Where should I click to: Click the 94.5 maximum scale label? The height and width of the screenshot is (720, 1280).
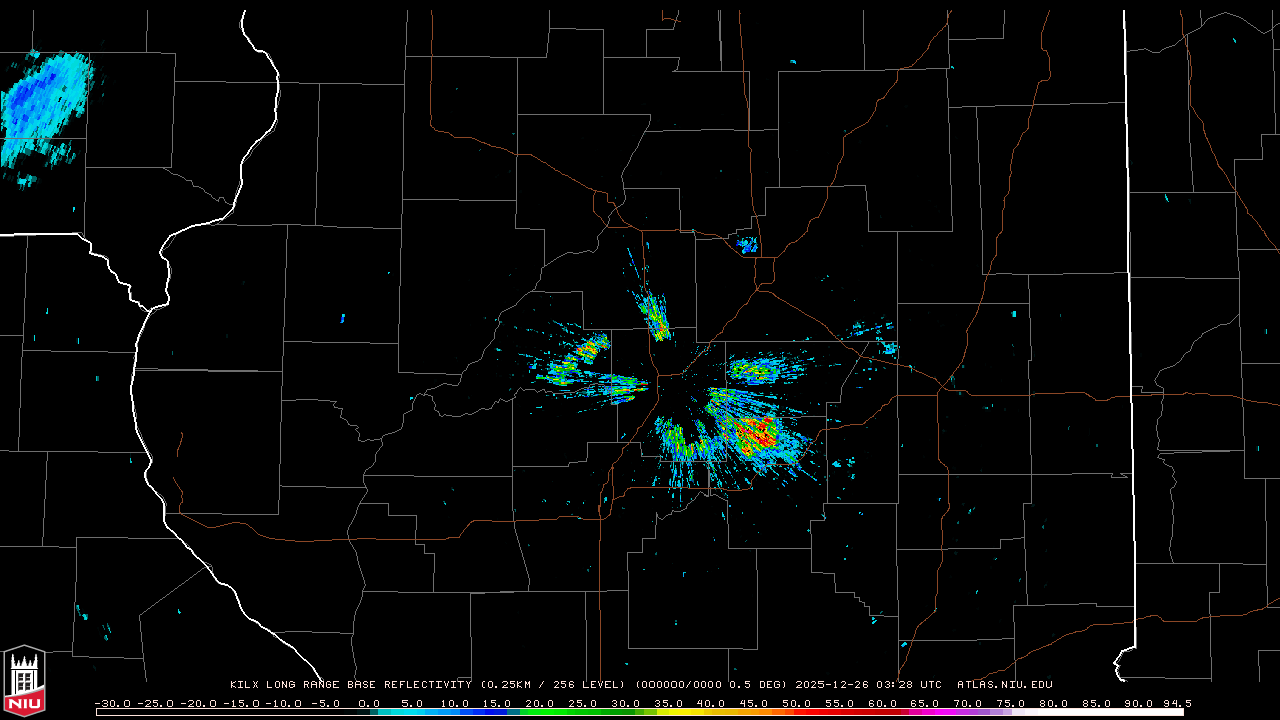[1177, 703]
